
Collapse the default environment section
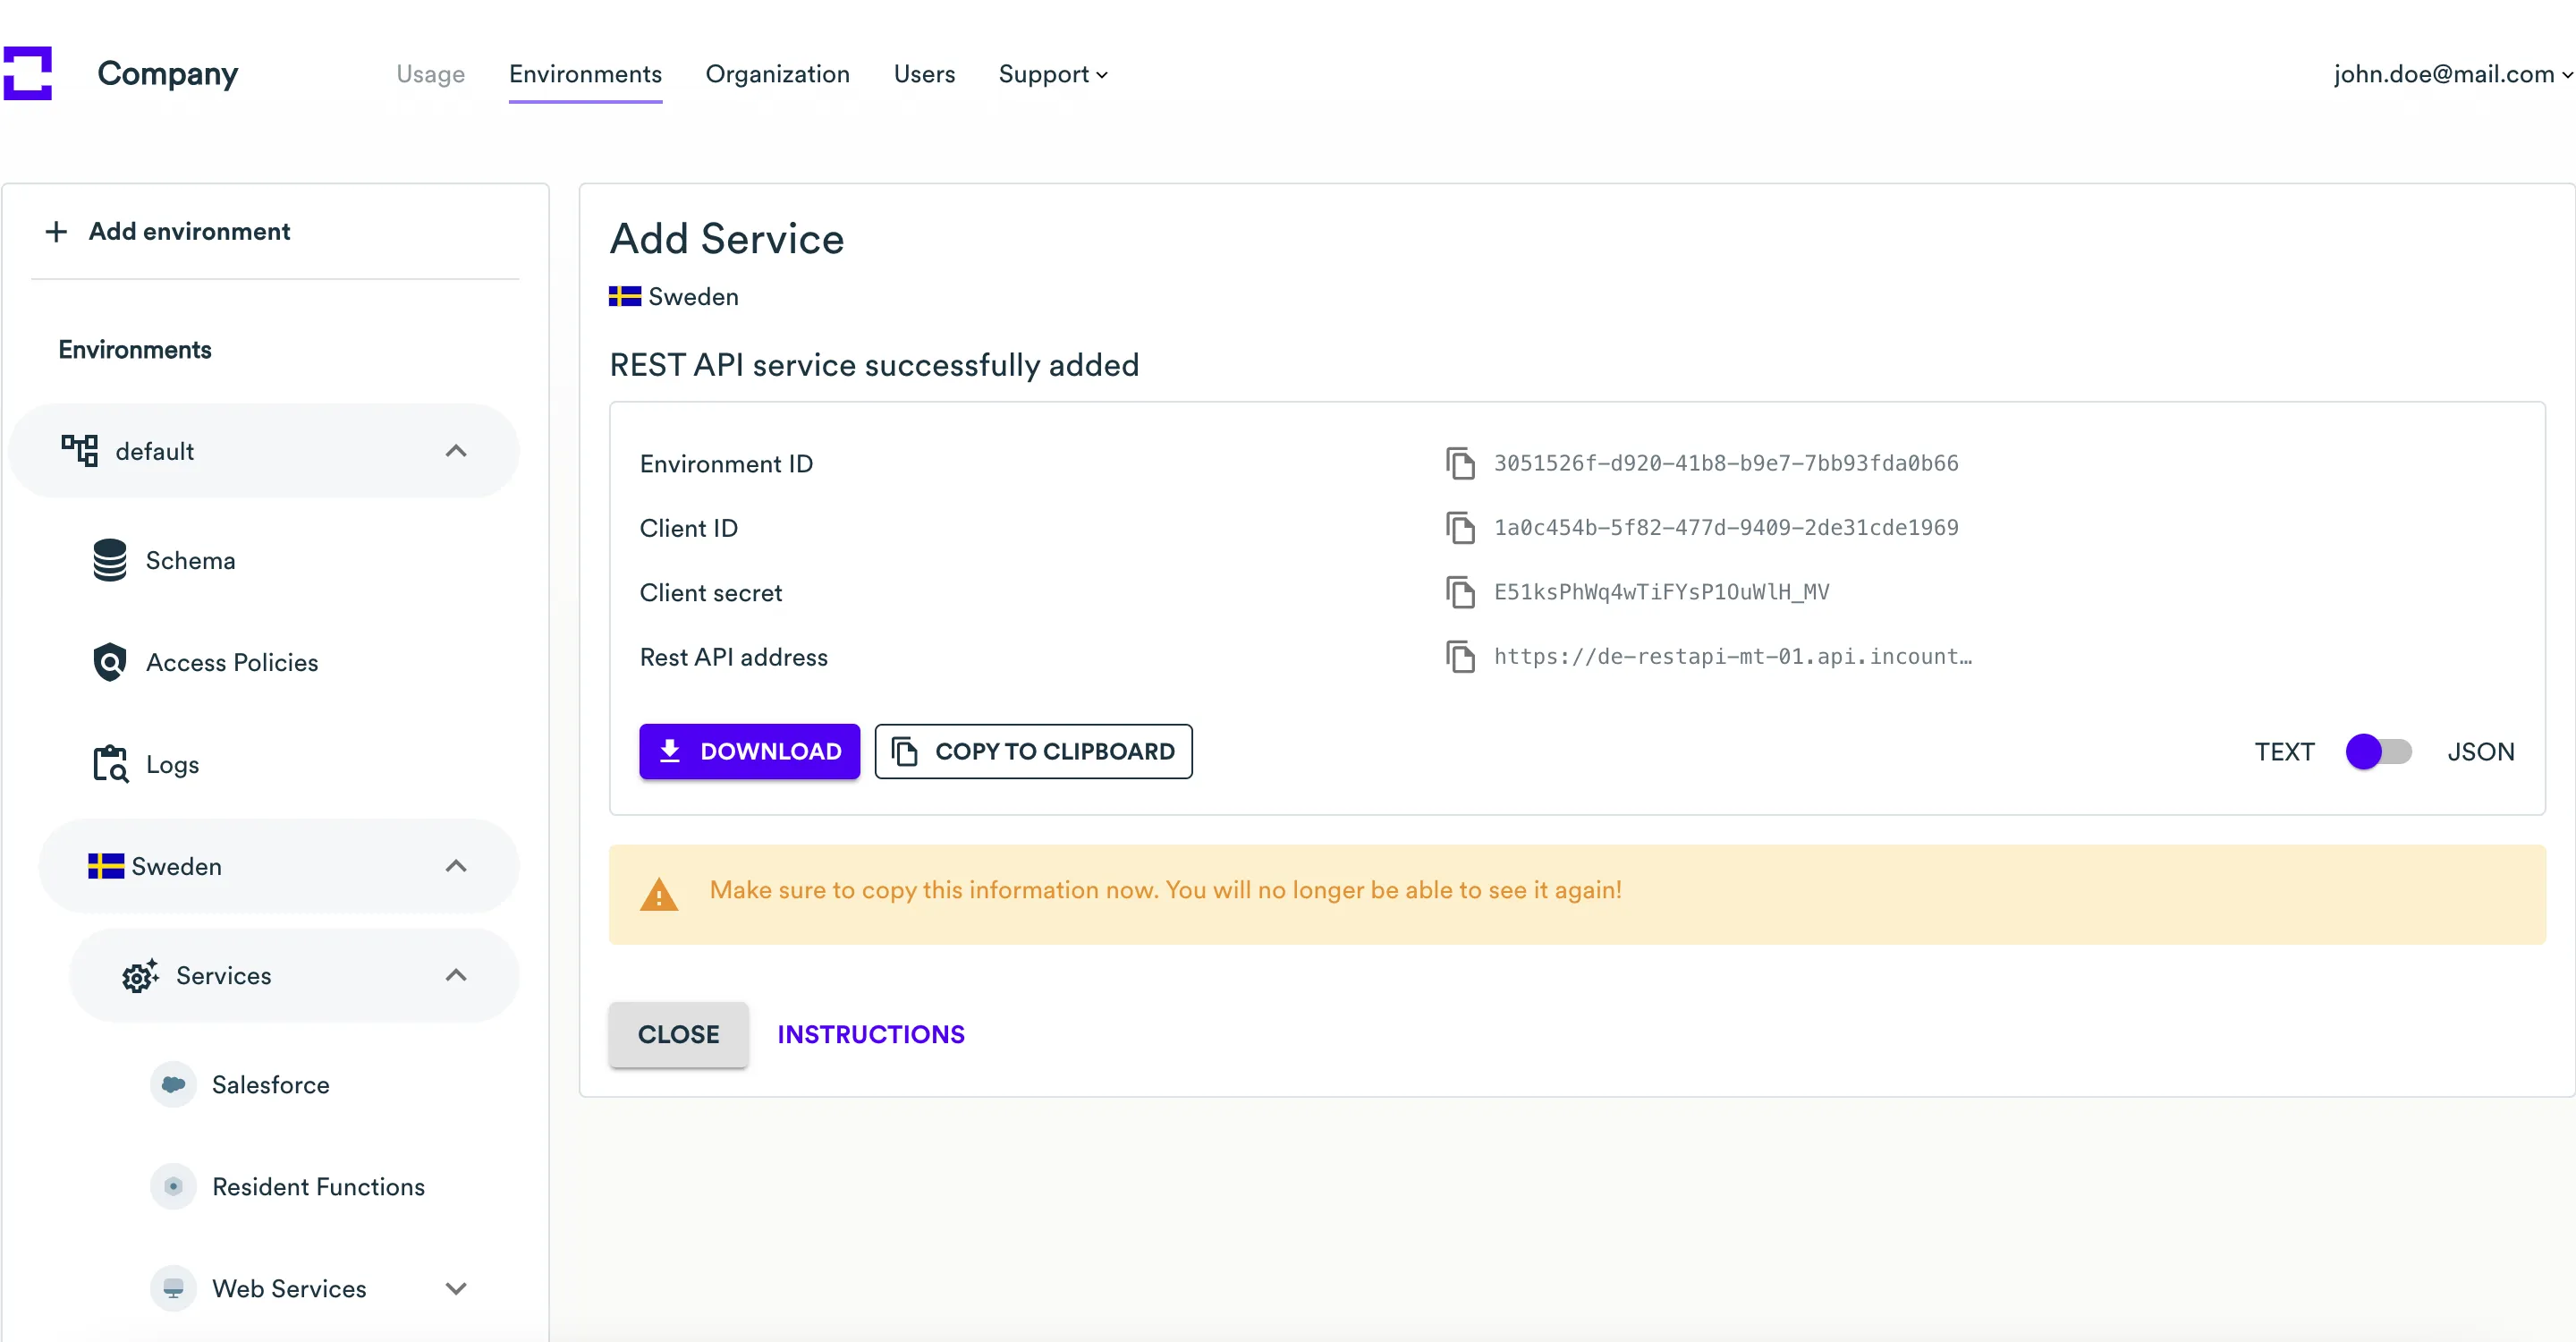[456, 451]
